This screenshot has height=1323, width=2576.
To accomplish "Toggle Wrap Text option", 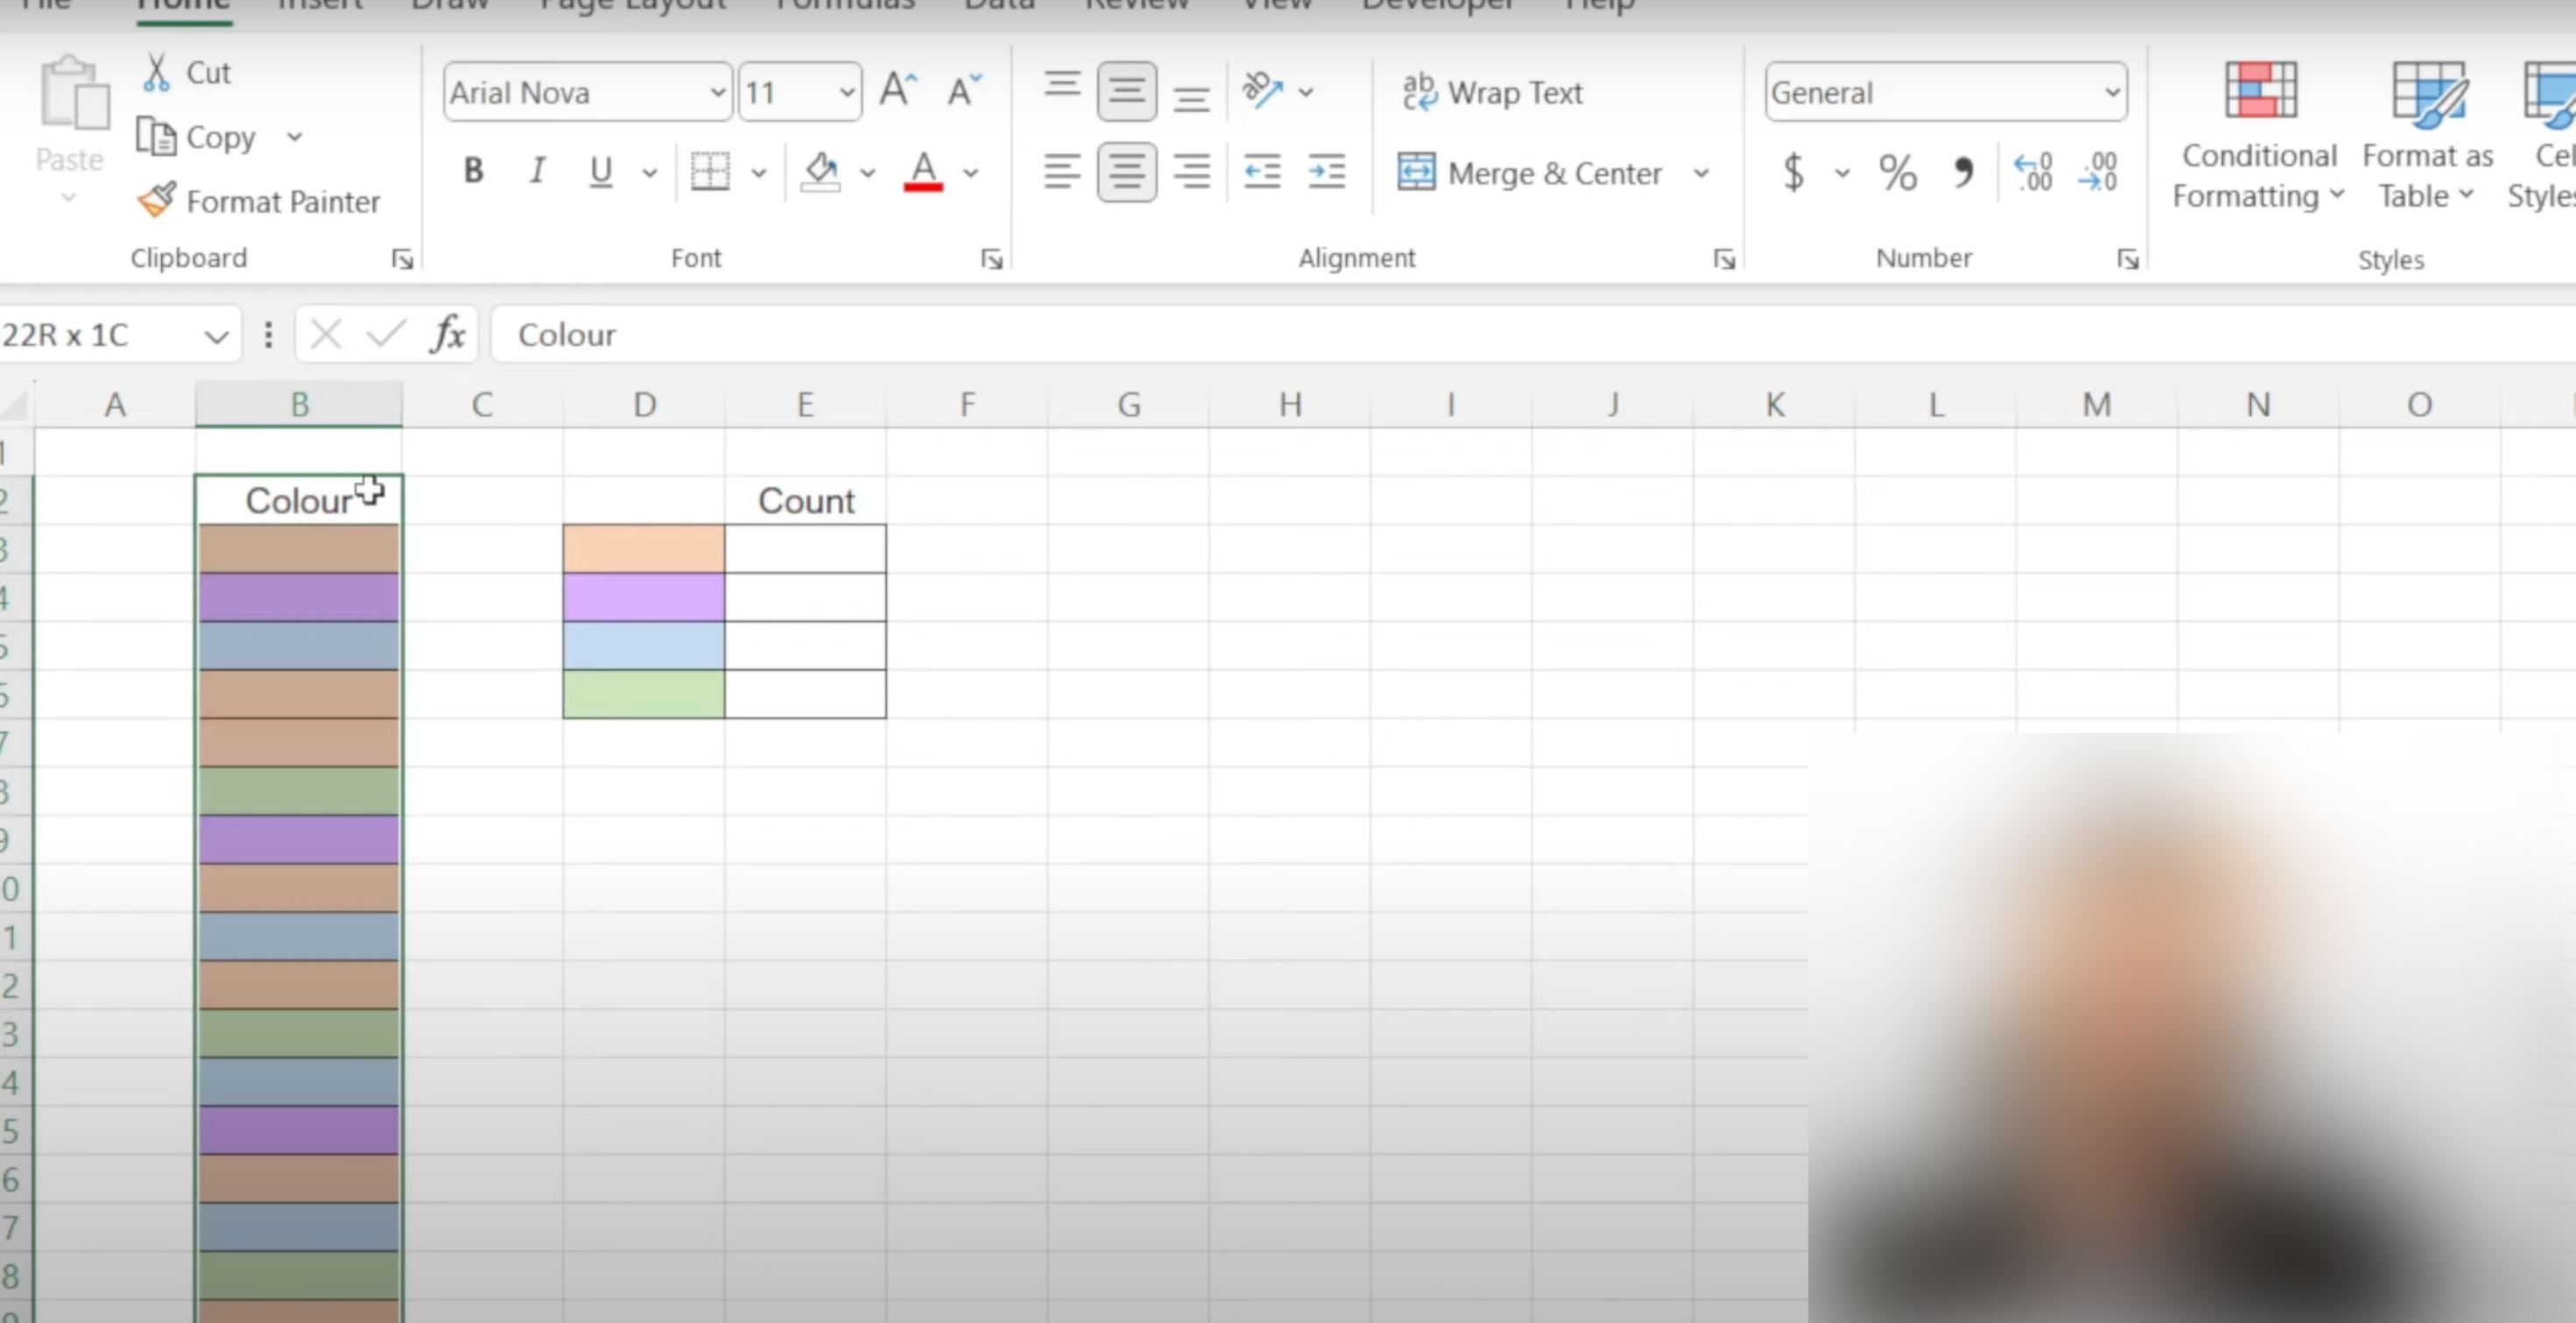I will [1492, 92].
